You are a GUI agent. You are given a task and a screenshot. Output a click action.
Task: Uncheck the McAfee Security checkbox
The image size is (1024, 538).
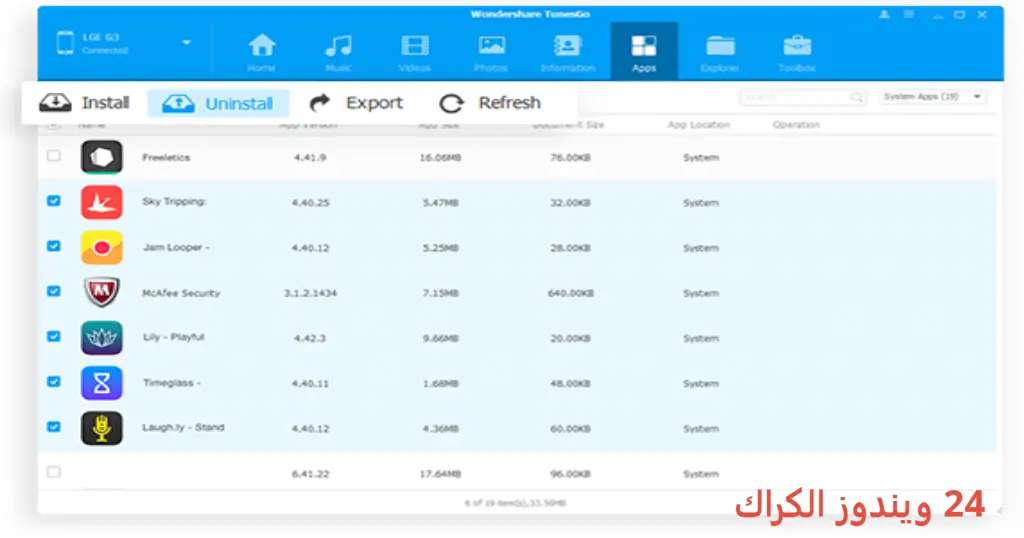coord(54,291)
